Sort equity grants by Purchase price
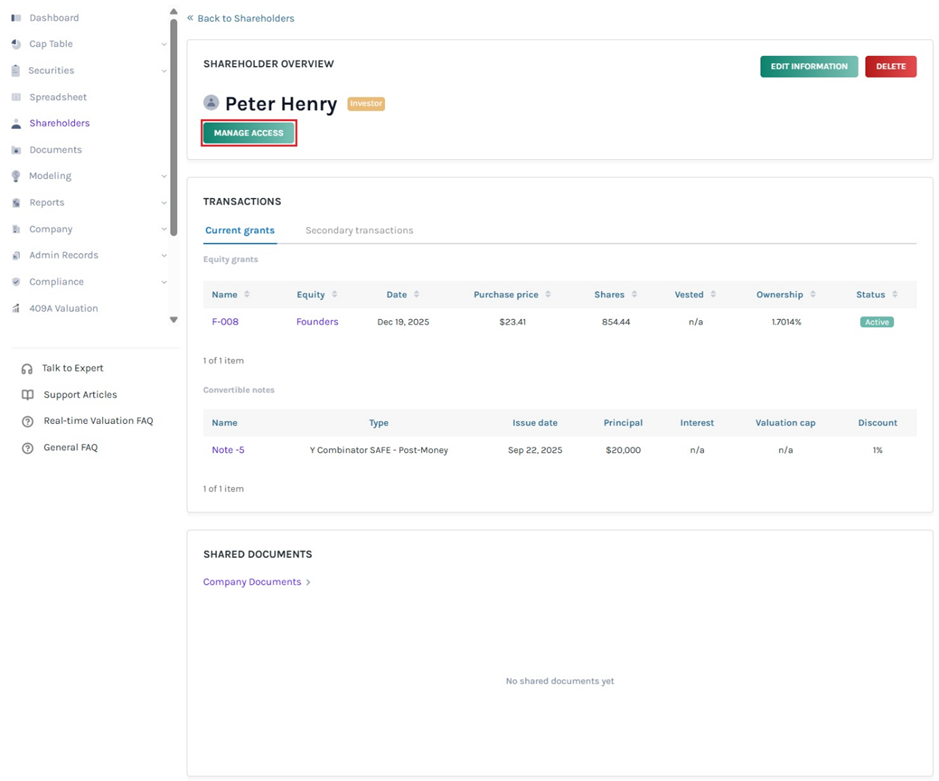 tap(548, 294)
